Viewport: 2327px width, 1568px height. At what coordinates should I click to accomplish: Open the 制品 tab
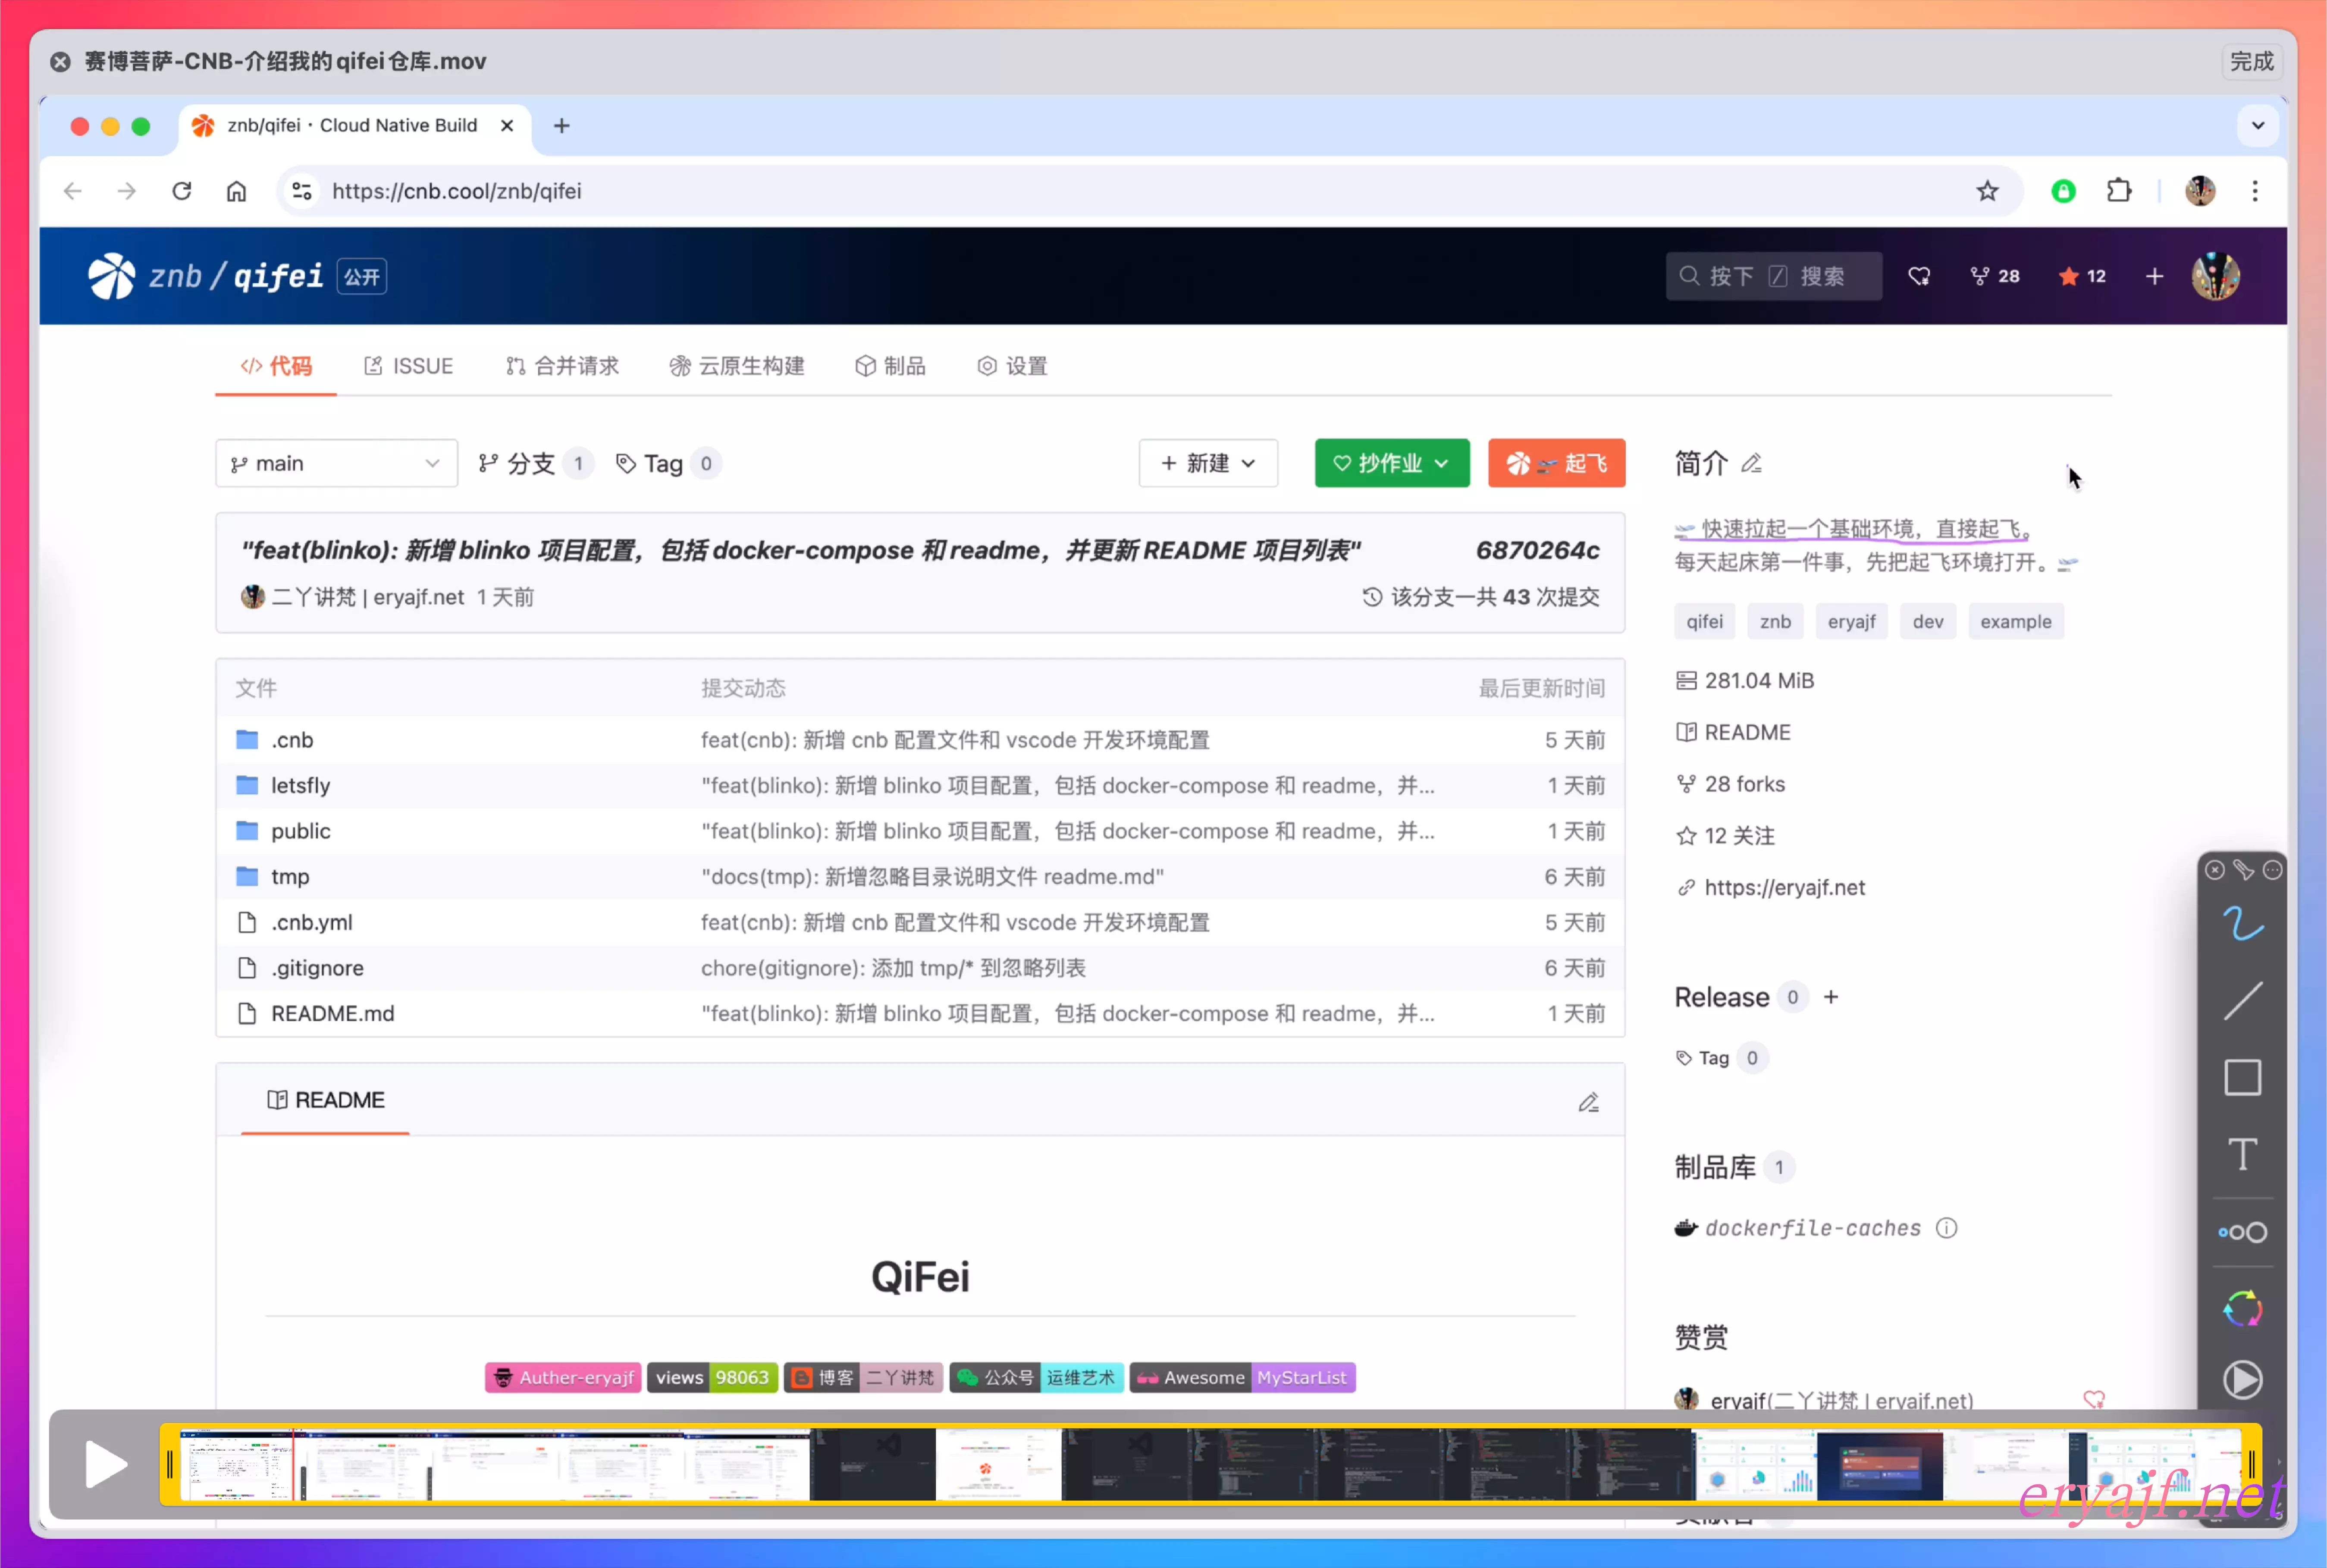[890, 366]
